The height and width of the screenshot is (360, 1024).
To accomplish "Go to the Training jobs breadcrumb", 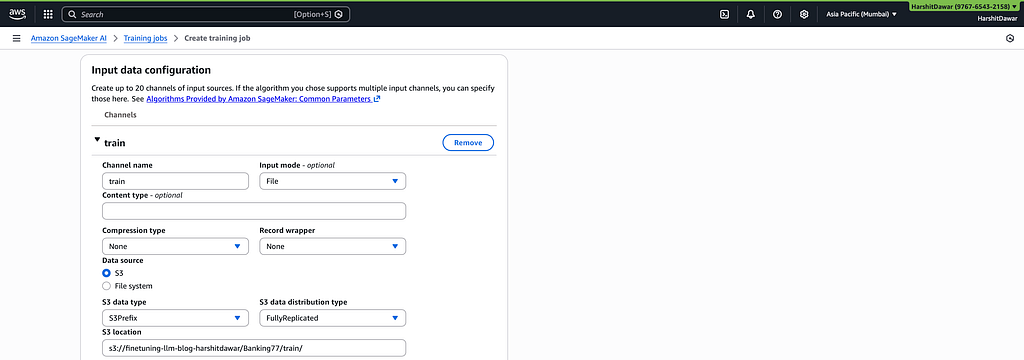I will click(146, 39).
